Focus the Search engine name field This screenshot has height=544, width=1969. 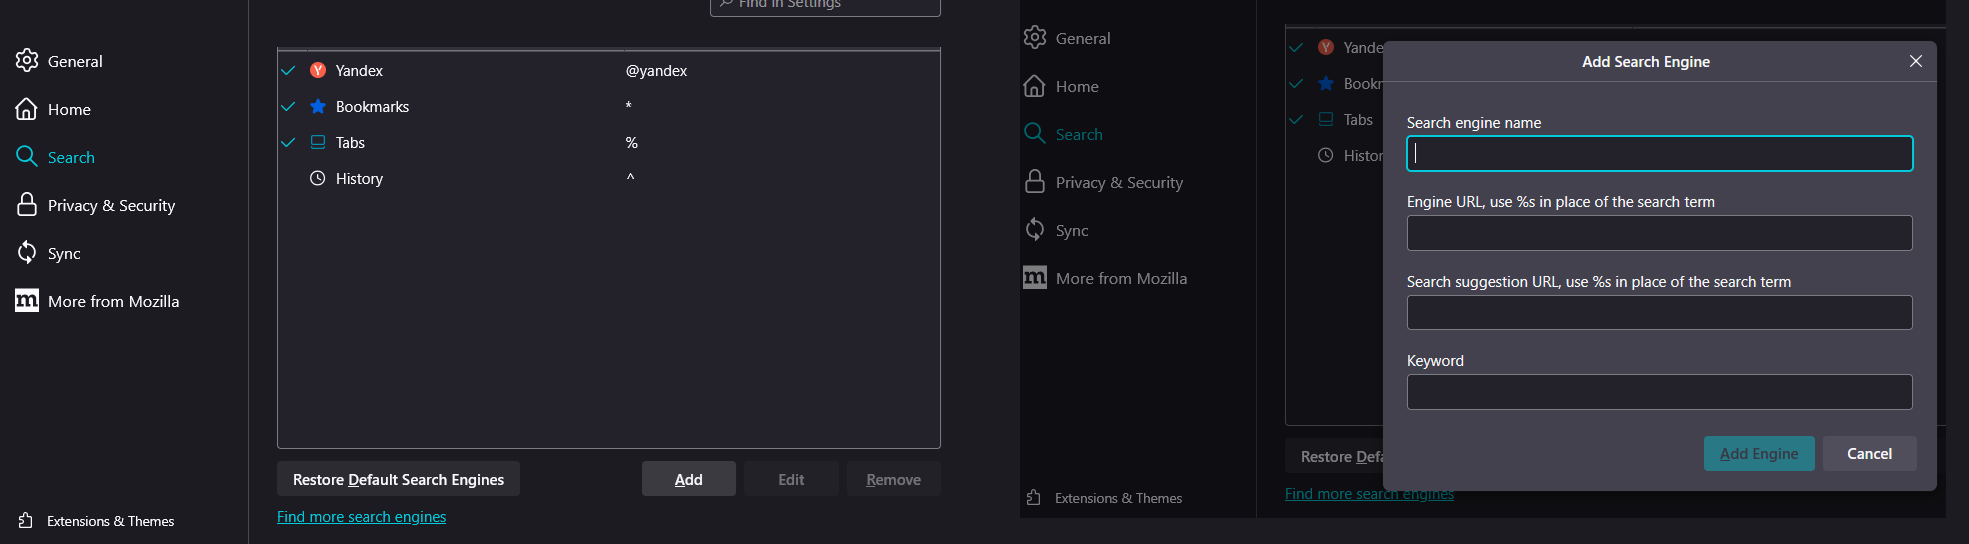[1659, 154]
